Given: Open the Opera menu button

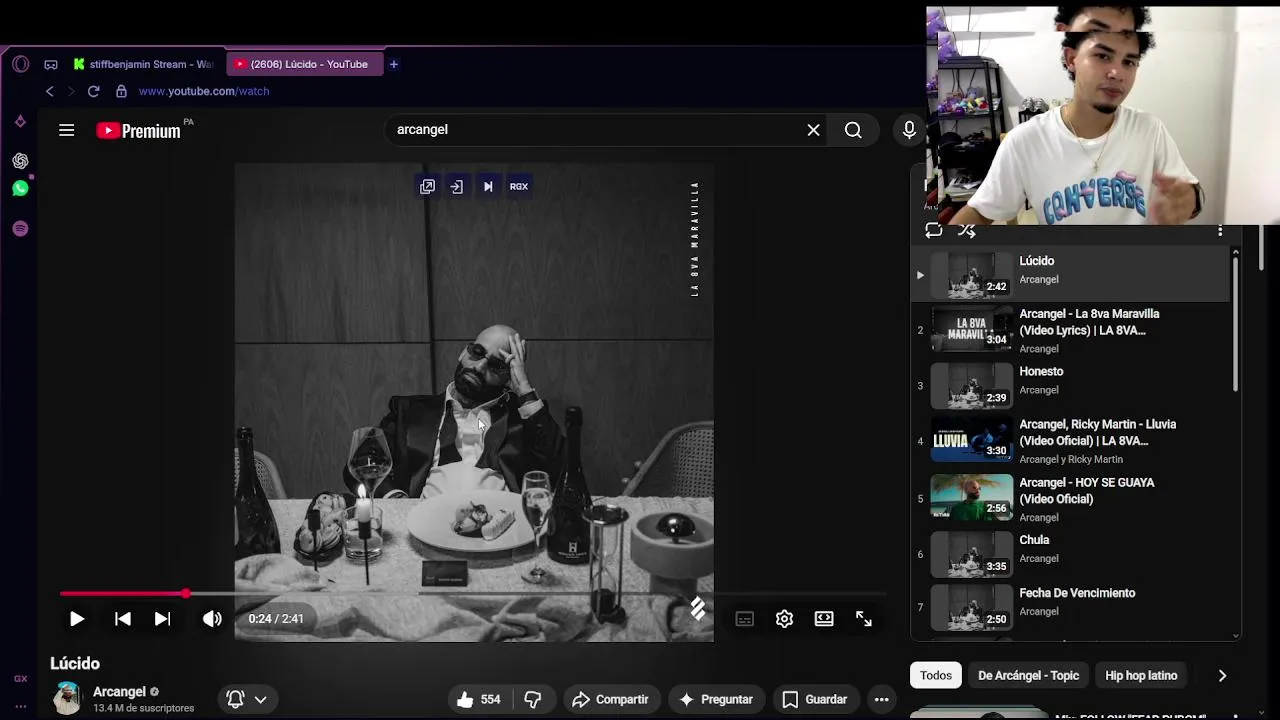Looking at the screenshot, I should coord(20,64).
